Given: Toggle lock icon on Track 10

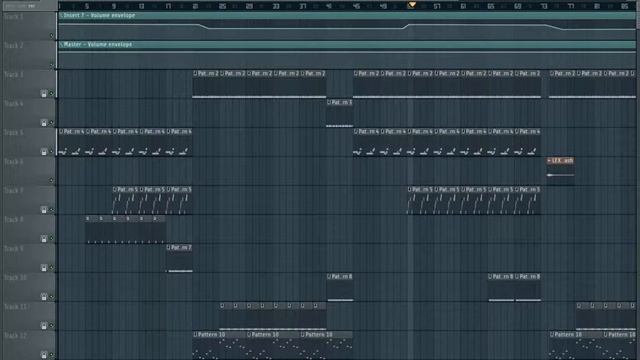Looking at the screenshot, I should pyautogui.click(x=44, y=297).
